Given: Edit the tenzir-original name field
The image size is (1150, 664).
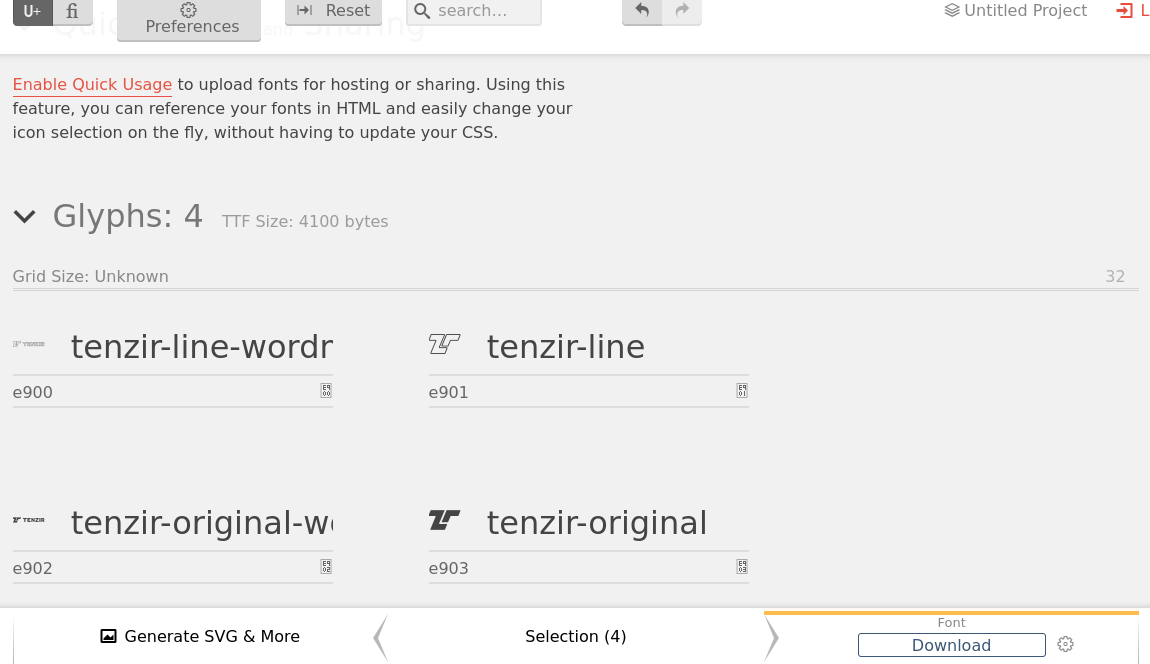Looking at the screenshot, I should [617, 522].
